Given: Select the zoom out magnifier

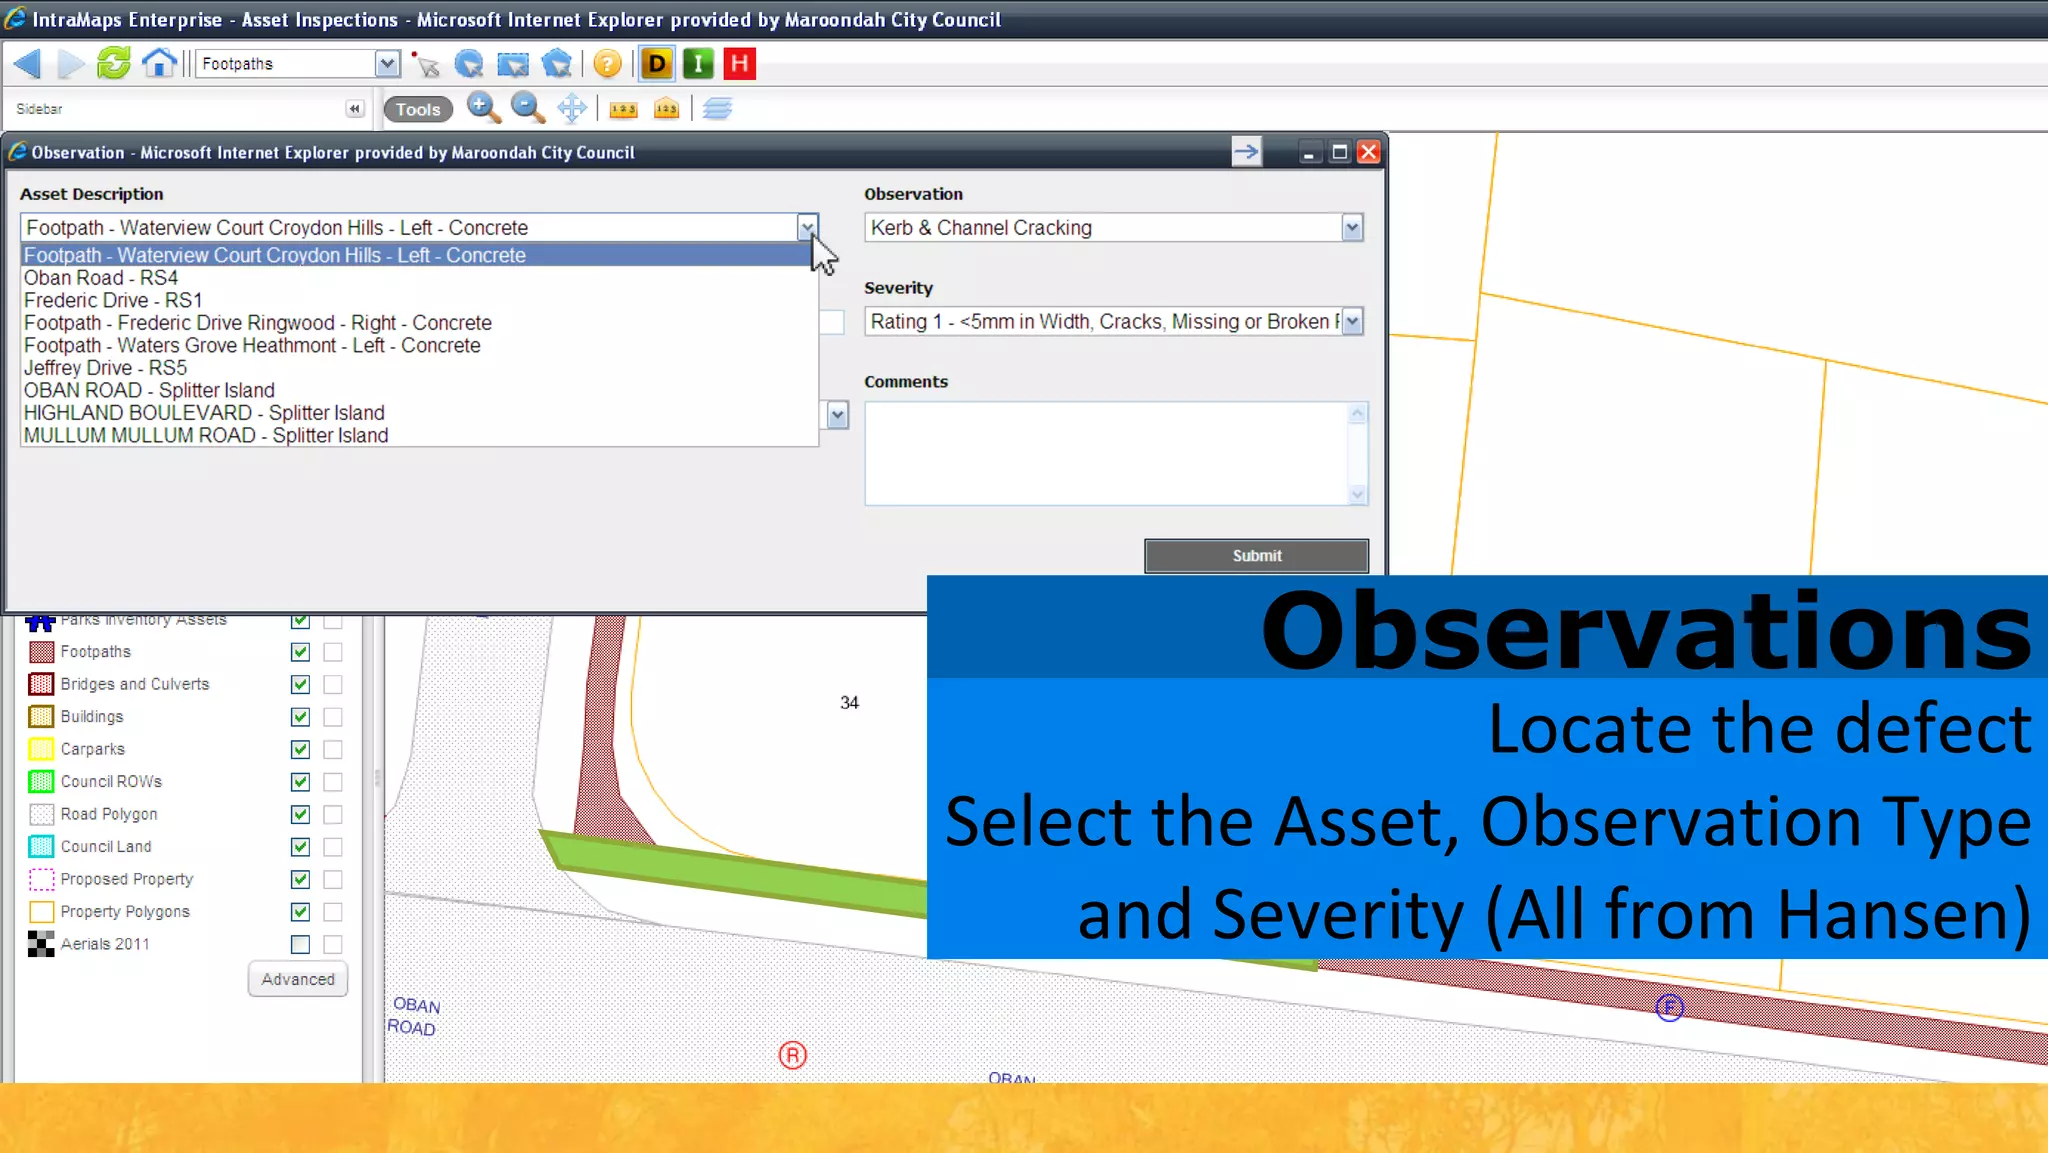Looking at the screenshot, I should (527, 108).
